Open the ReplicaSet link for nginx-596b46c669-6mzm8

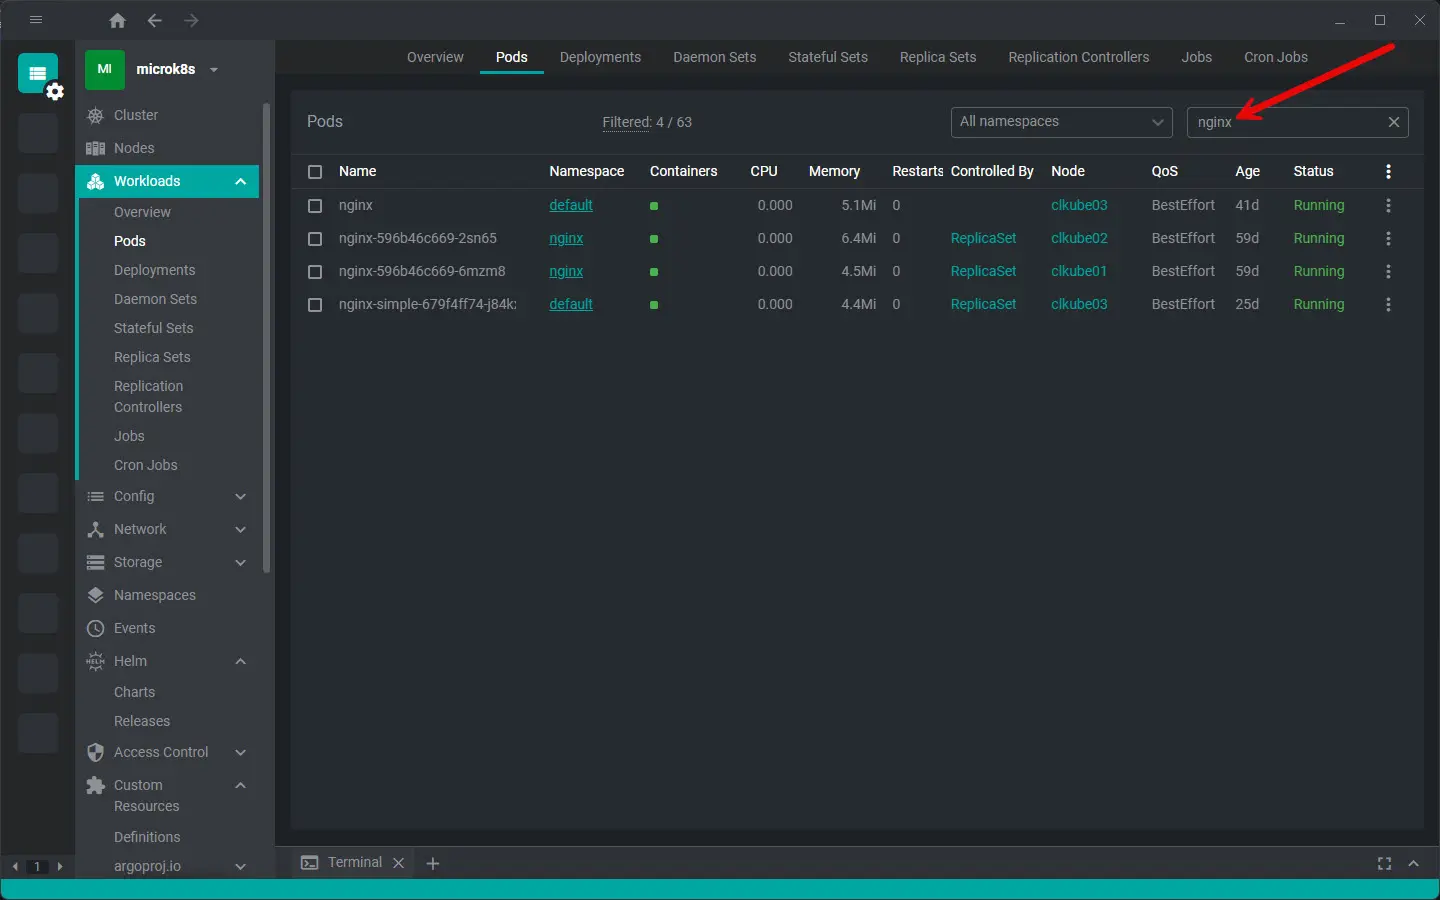pyautogui.click(x=984, y=271)
